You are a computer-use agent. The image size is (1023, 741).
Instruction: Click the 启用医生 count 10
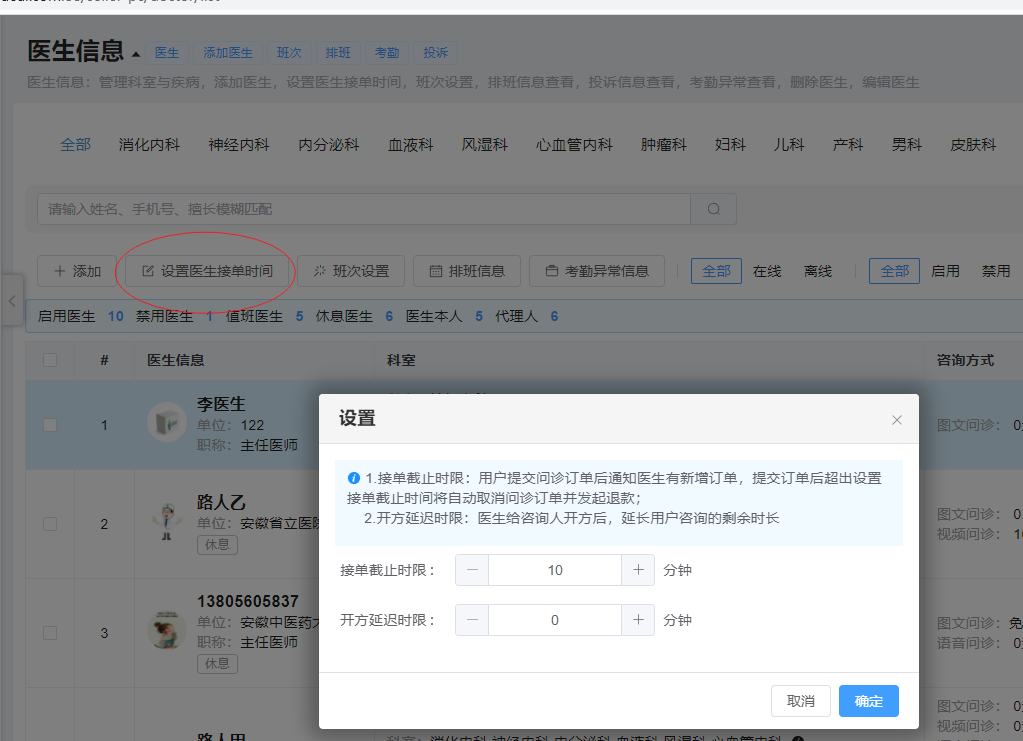[116, 316]
